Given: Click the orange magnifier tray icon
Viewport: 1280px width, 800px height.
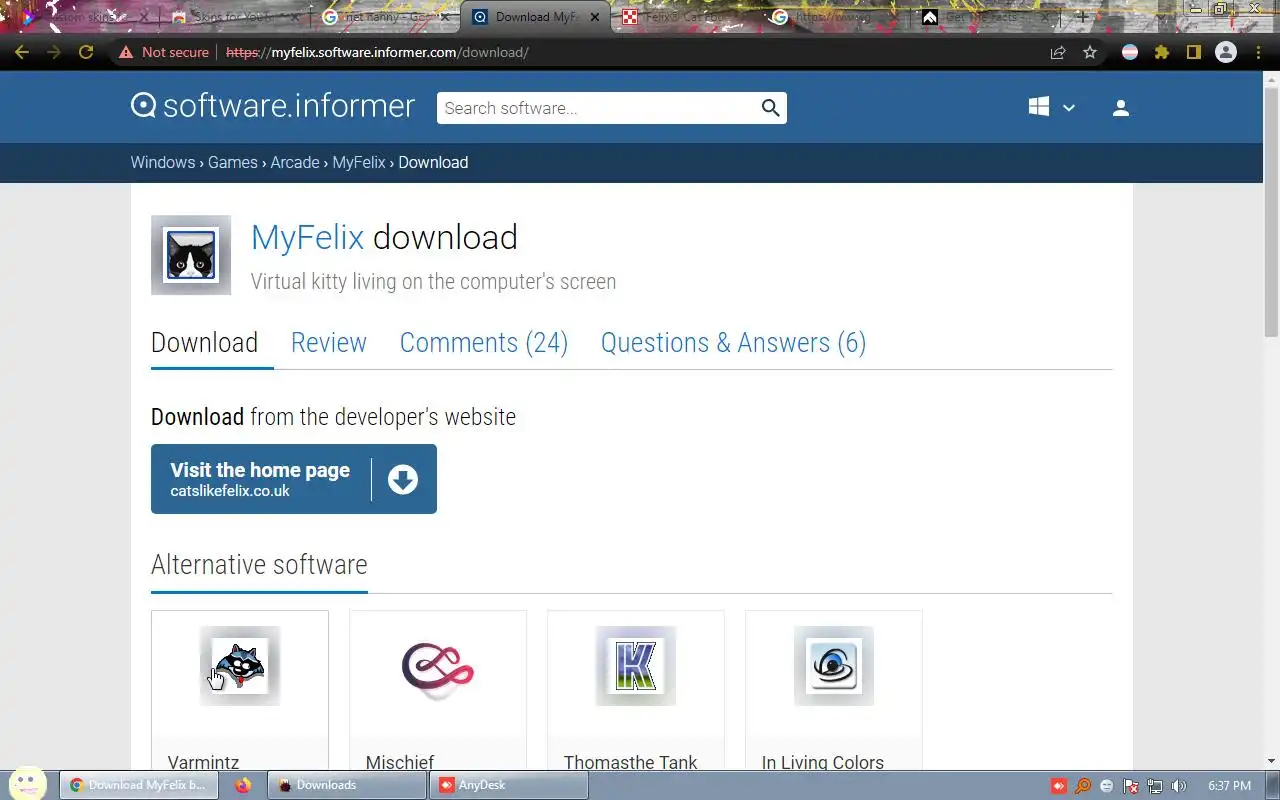Looking at the screenshot, I should point(1083,786).
